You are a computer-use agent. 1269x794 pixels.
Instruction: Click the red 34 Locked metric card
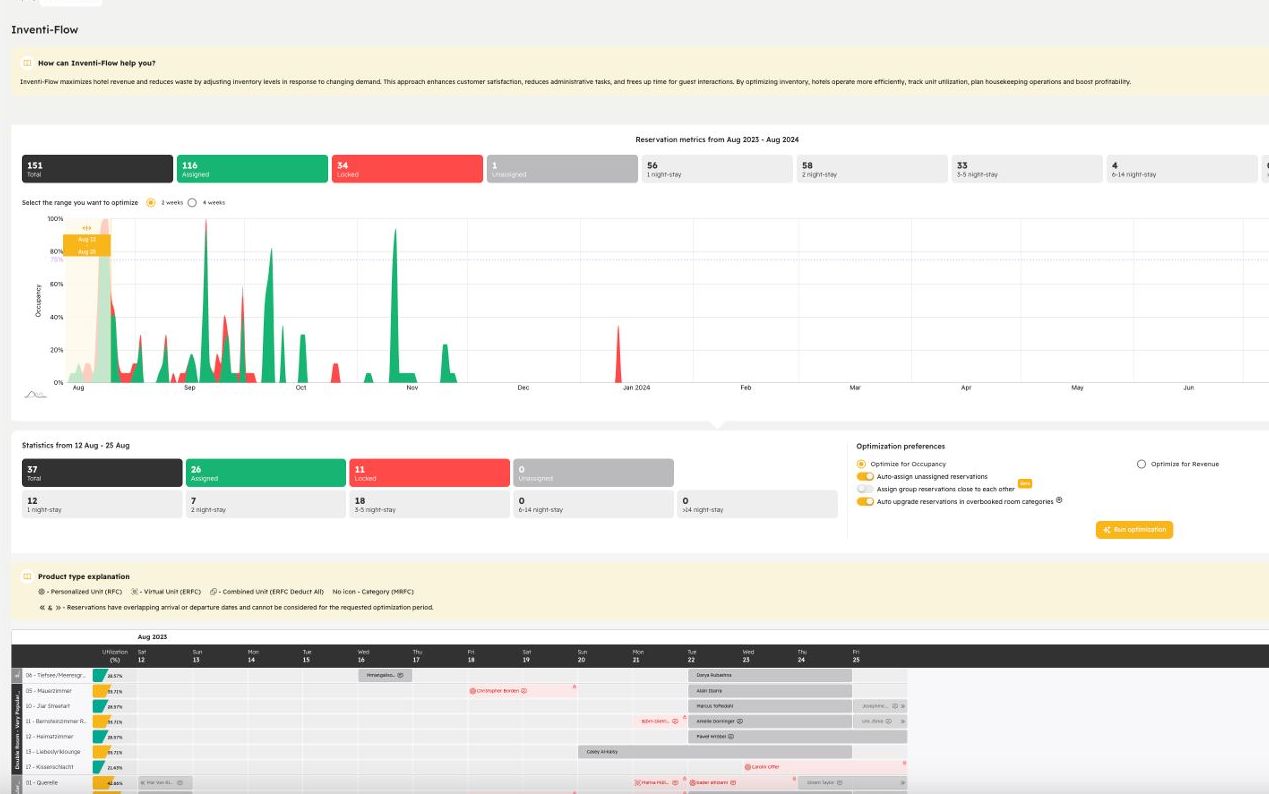pyautogui.click(x=406, y=169)
